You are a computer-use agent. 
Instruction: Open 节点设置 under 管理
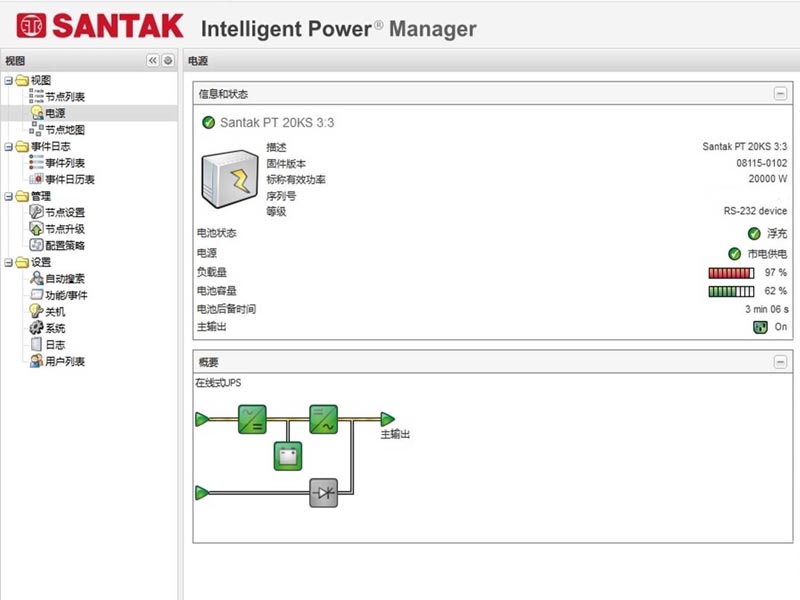65,212
